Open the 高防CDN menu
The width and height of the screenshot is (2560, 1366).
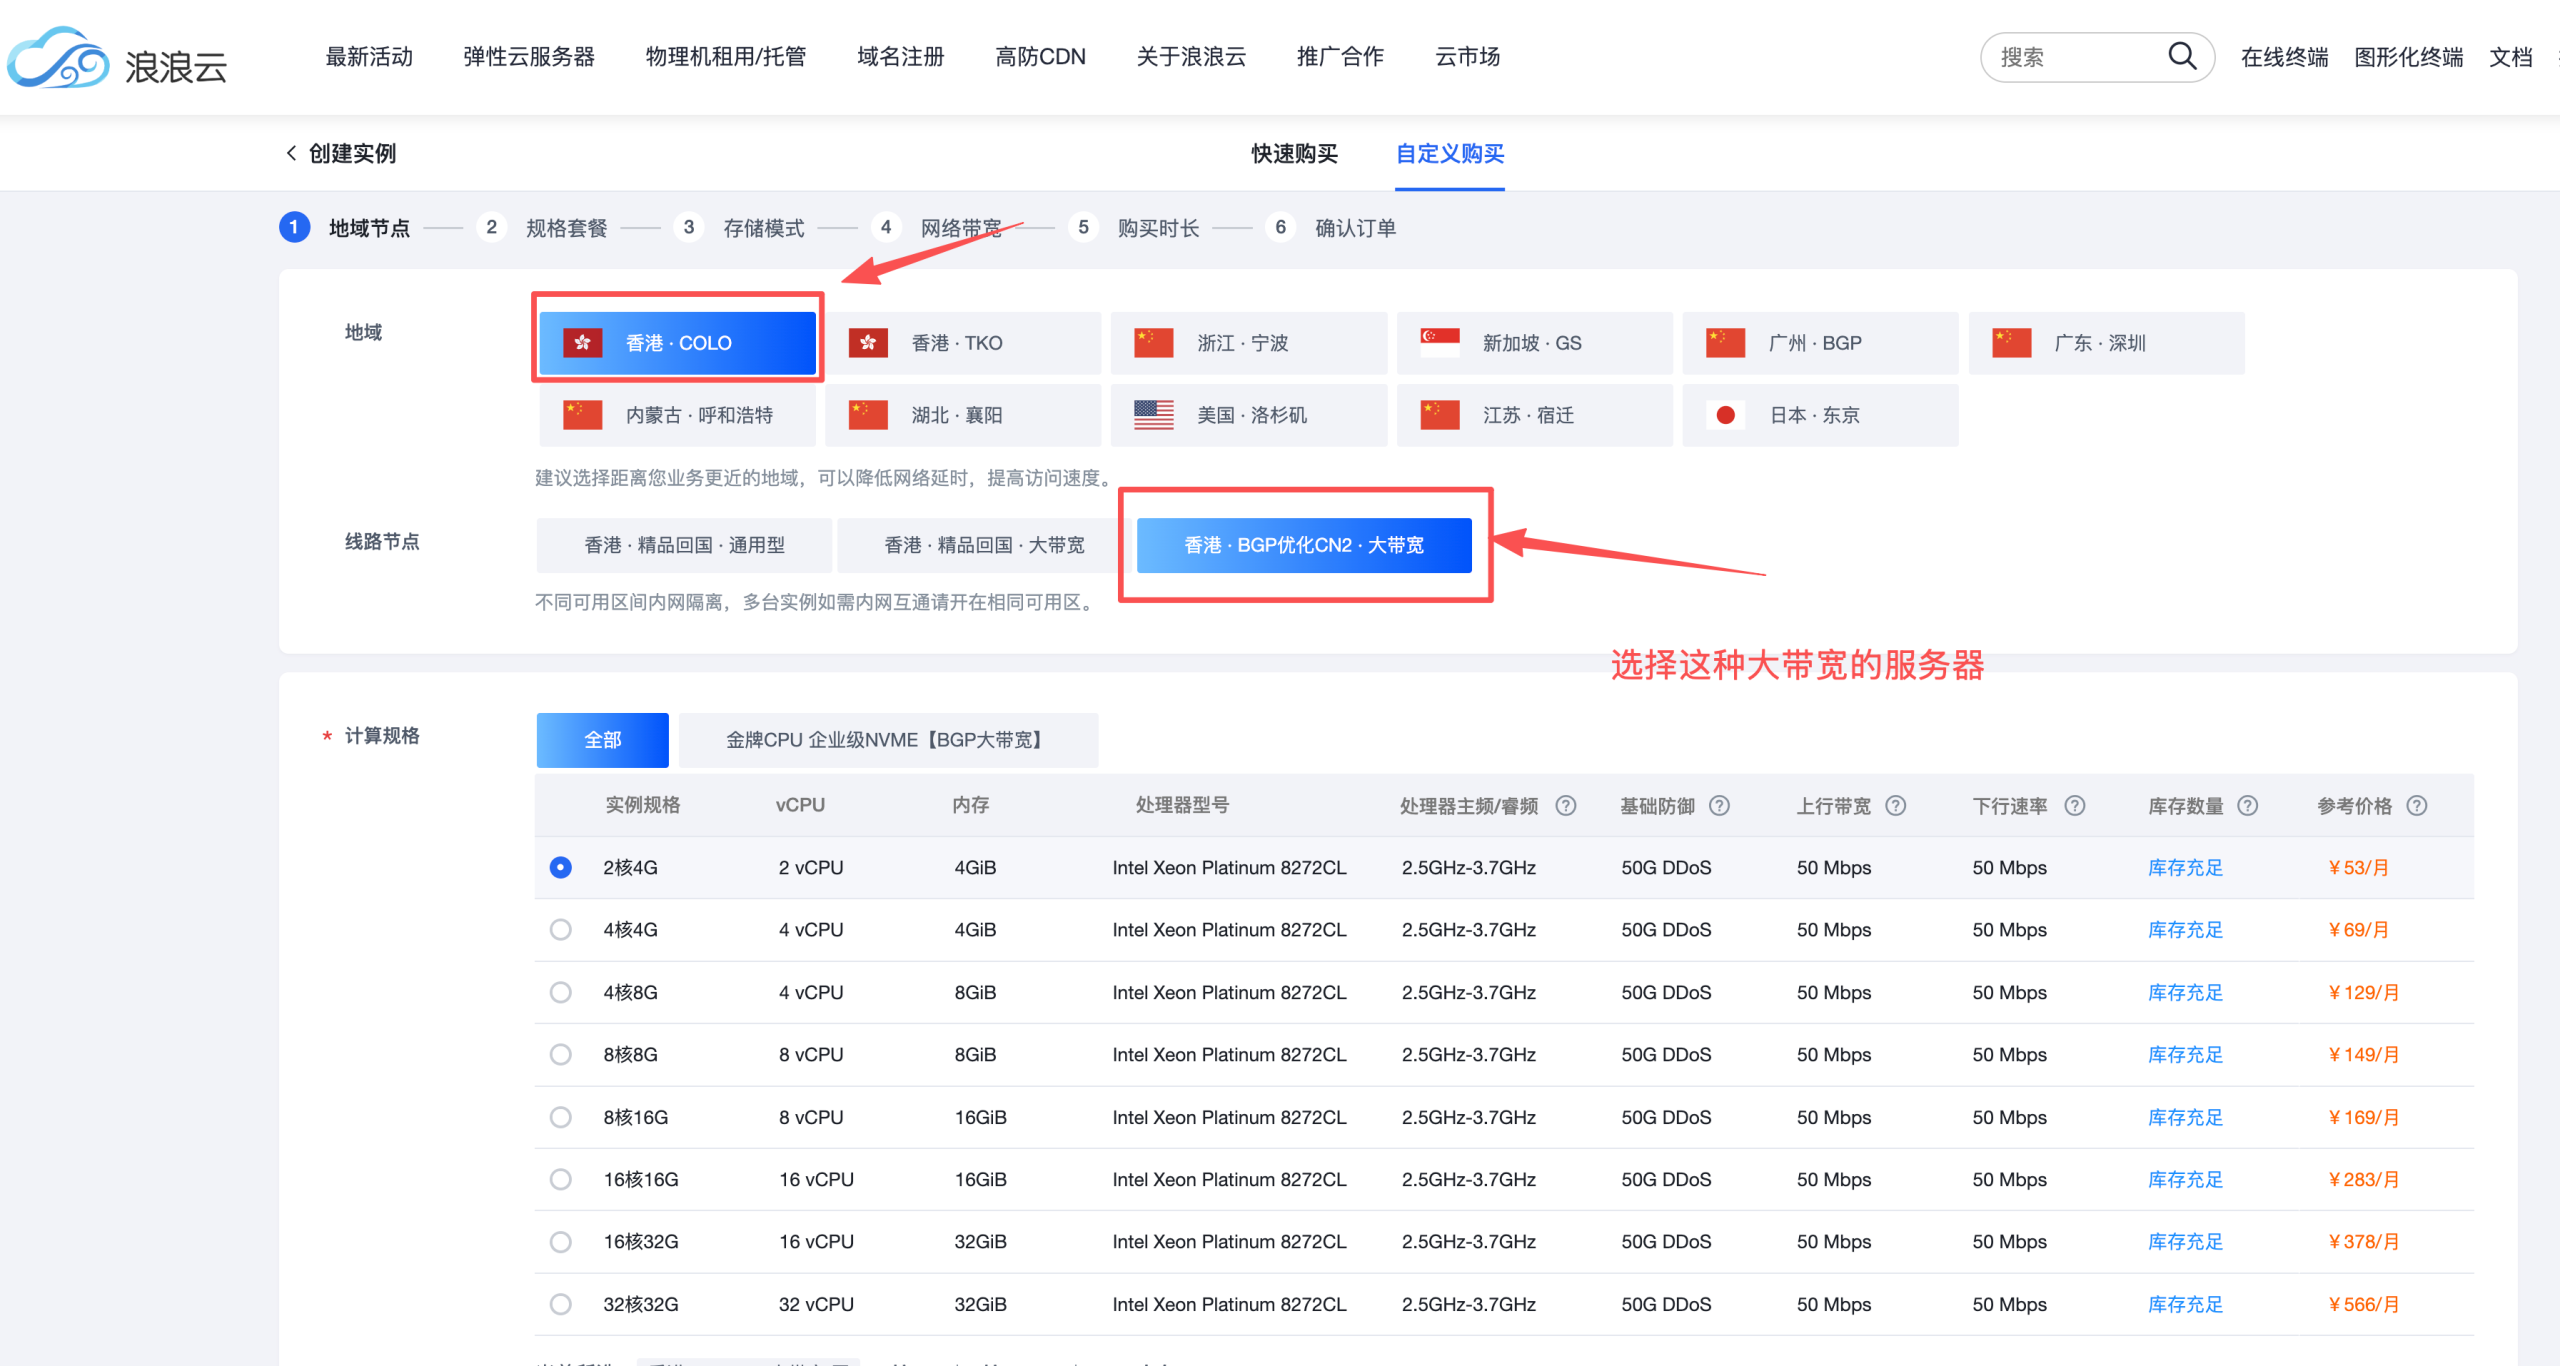tap(1040, 57)
